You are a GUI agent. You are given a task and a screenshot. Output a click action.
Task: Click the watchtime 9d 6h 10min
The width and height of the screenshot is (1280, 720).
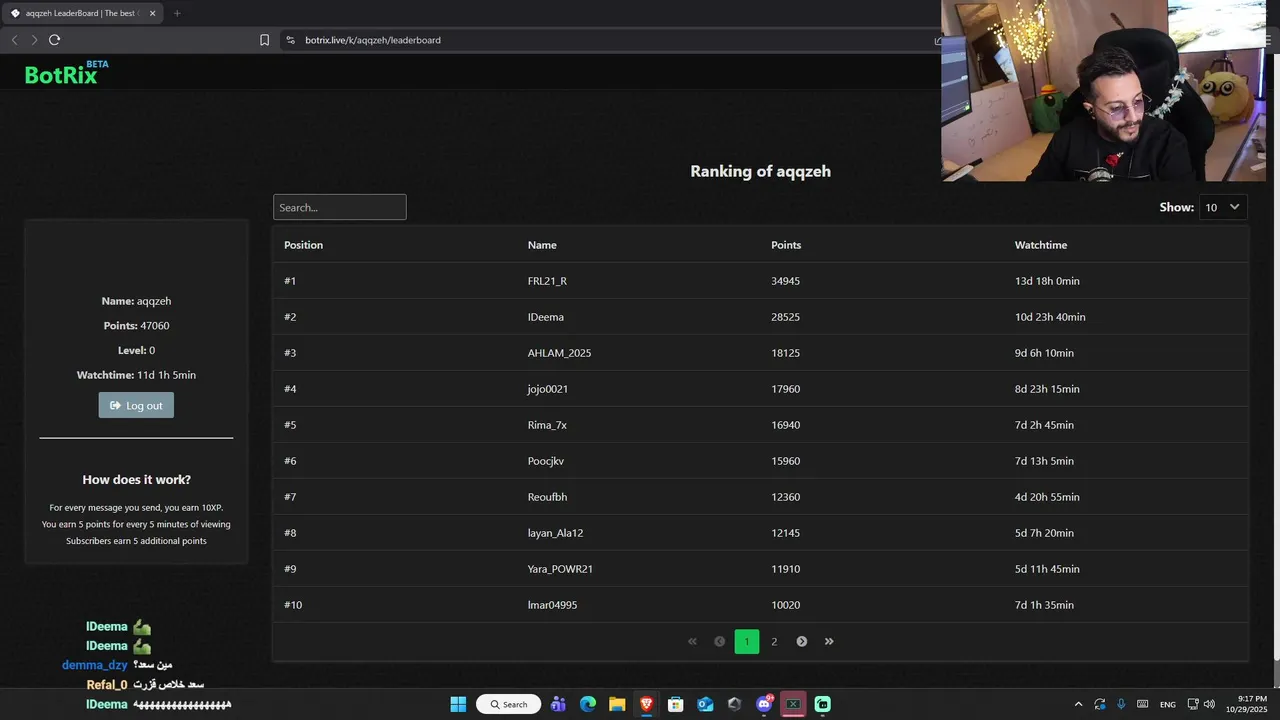point(1044,353)
